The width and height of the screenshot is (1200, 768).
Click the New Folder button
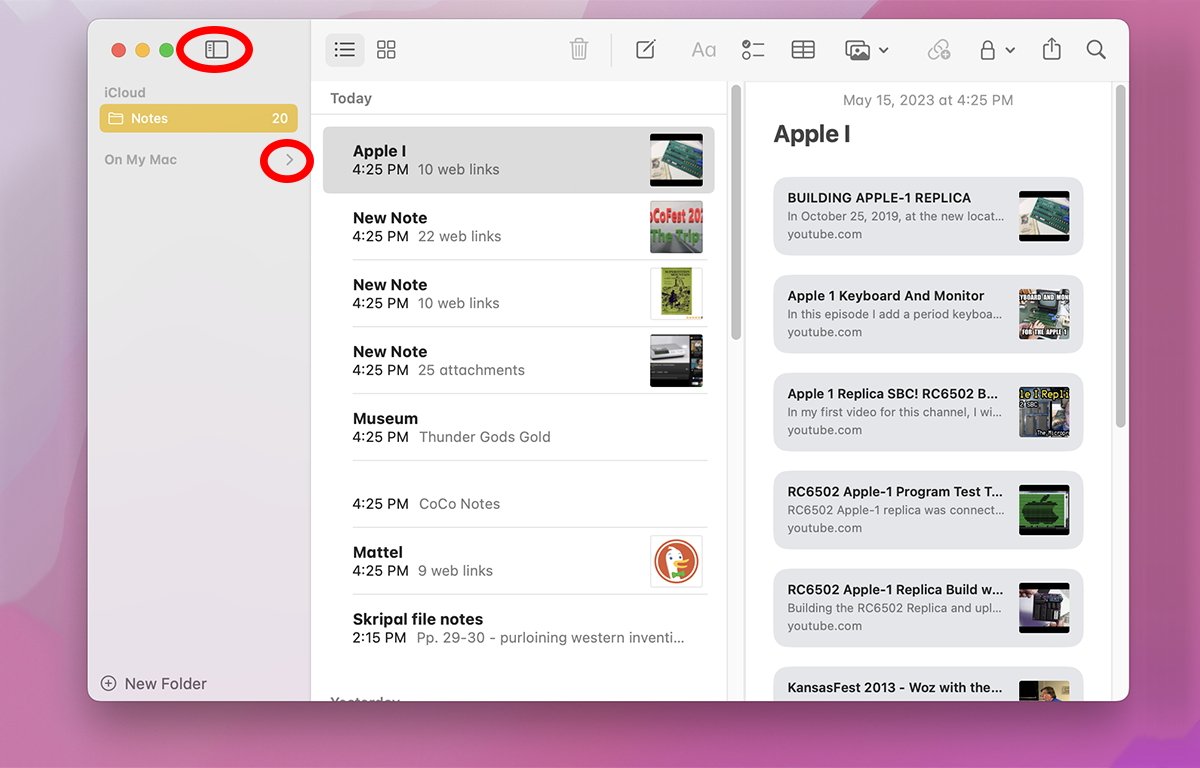tap(154, 684)
